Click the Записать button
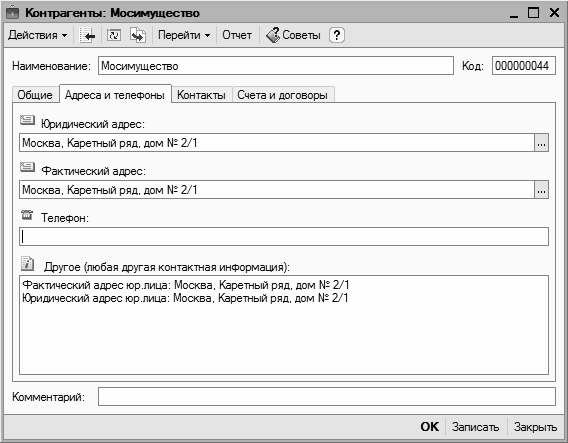Image resolution: width=568 pixels, height=443 pixels. point(475,427)
